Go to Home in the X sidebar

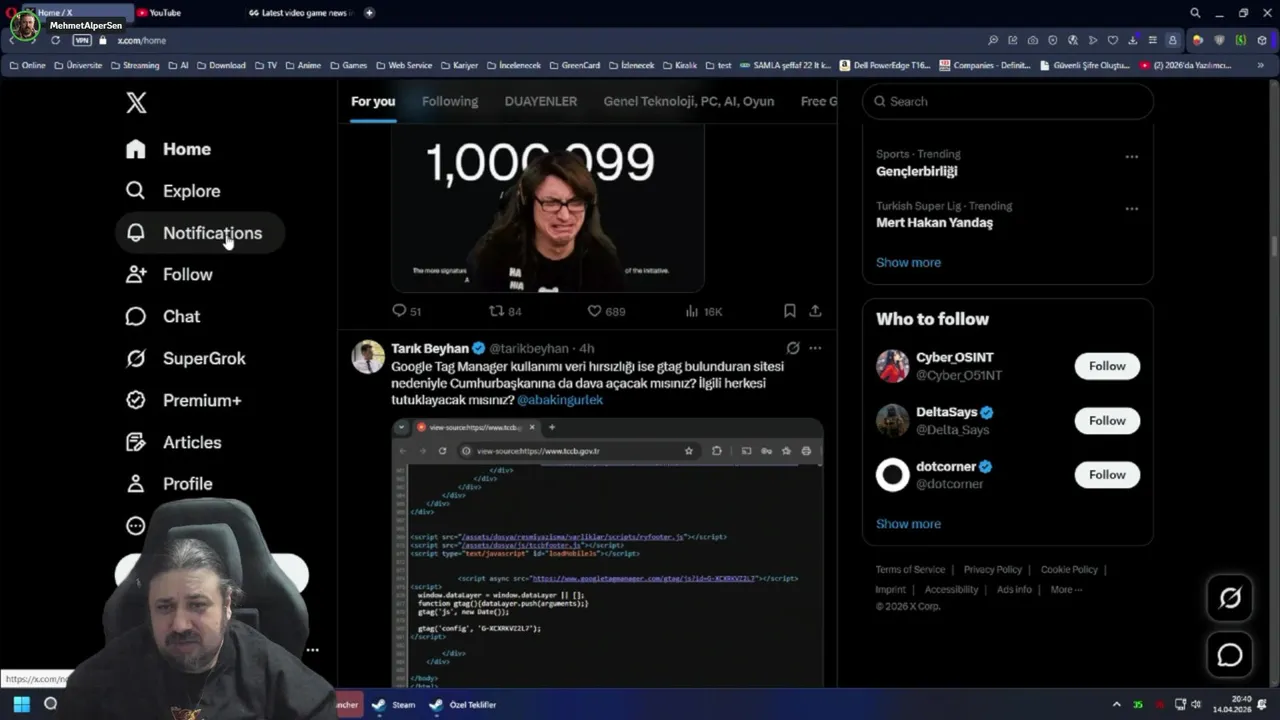(168, 149)
